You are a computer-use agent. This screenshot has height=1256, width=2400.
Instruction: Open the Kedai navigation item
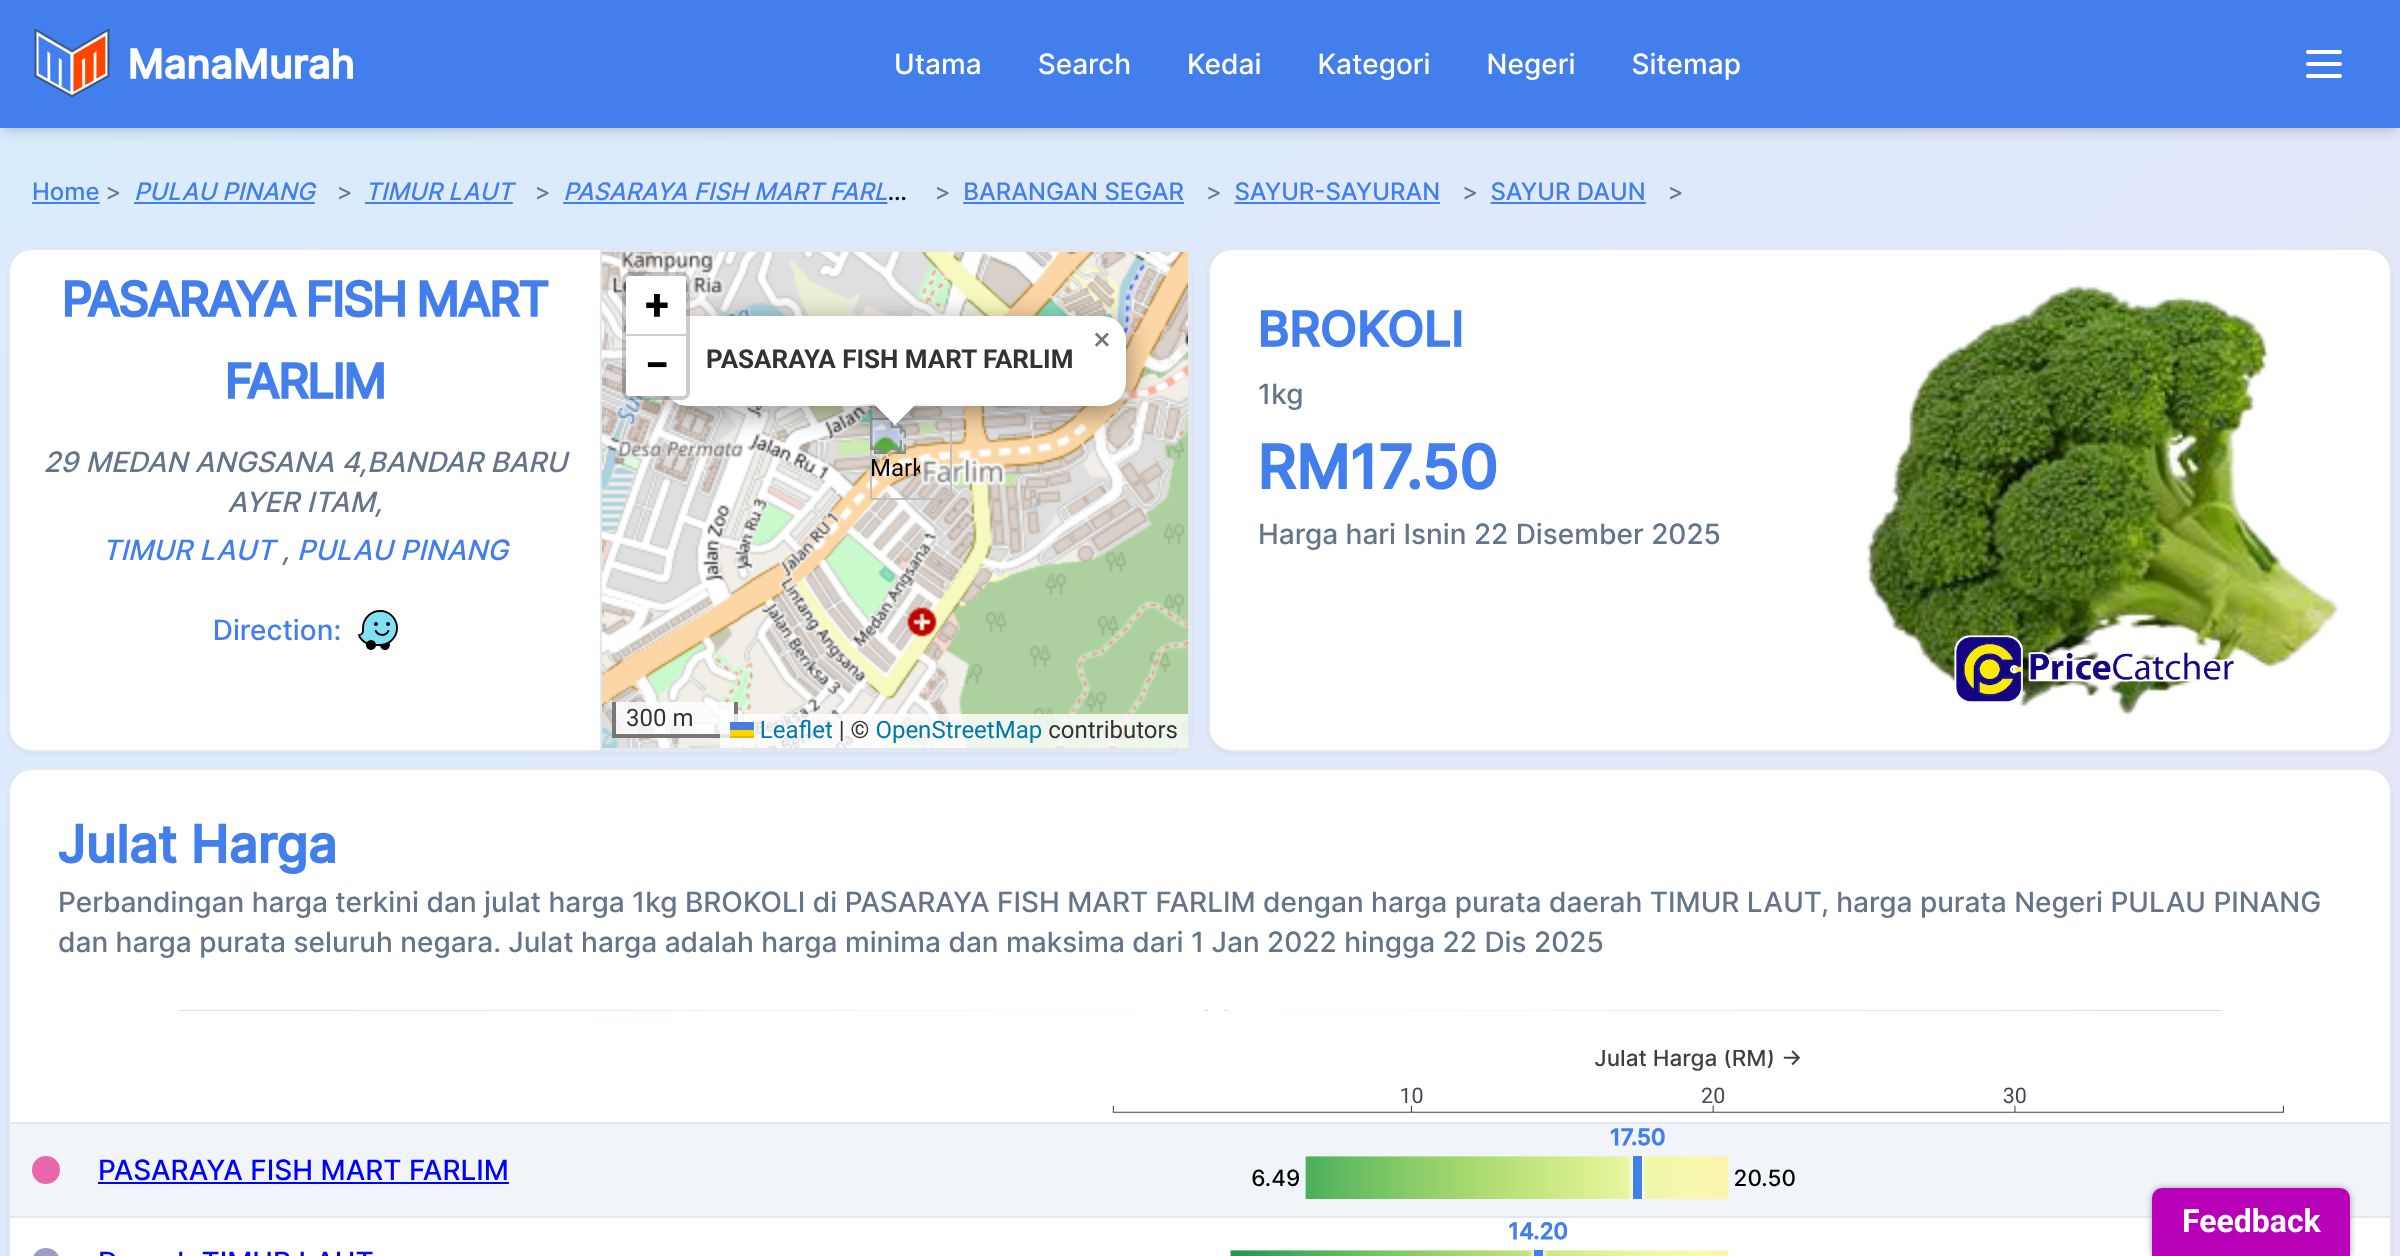(x=1223, y=64)
